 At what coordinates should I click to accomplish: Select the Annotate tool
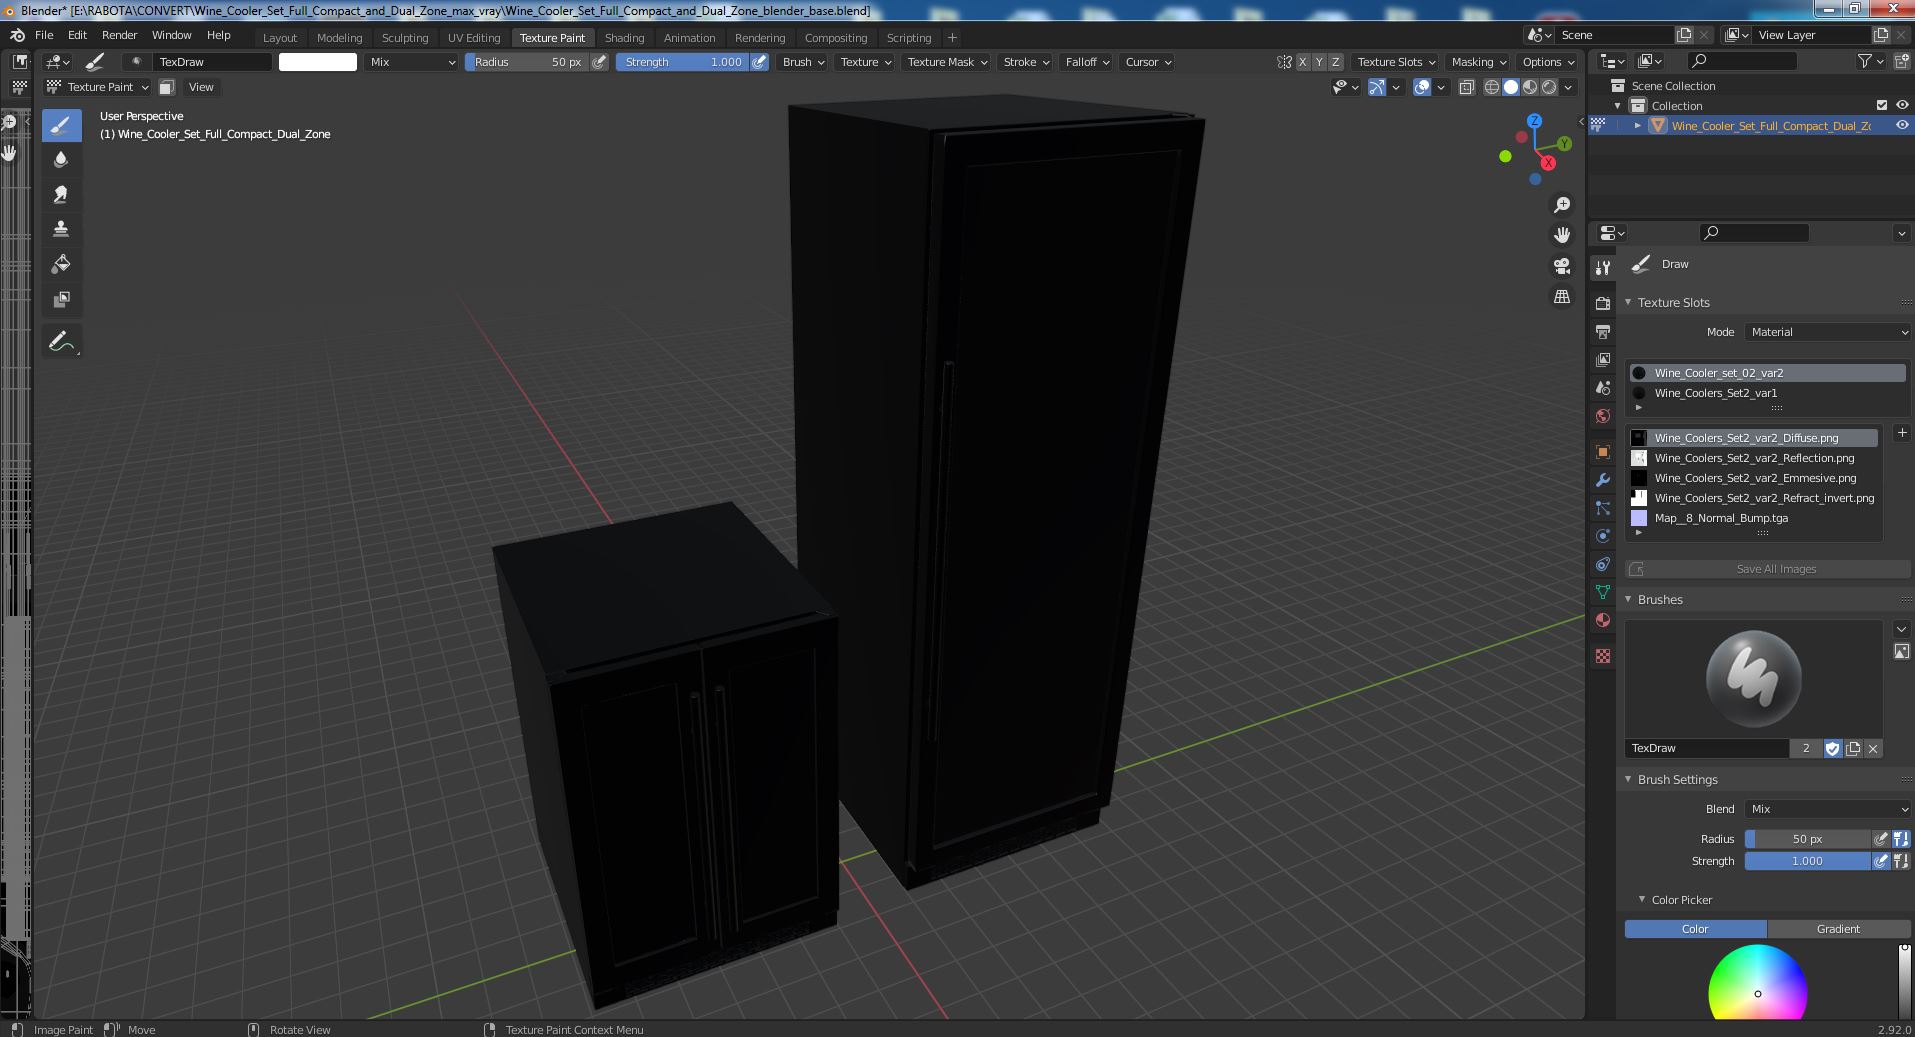point(61,342)
